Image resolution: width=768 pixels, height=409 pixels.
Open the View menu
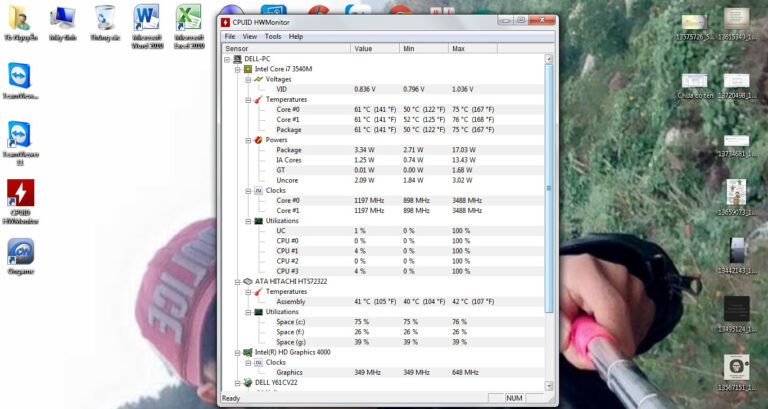[x=250, y=37]
